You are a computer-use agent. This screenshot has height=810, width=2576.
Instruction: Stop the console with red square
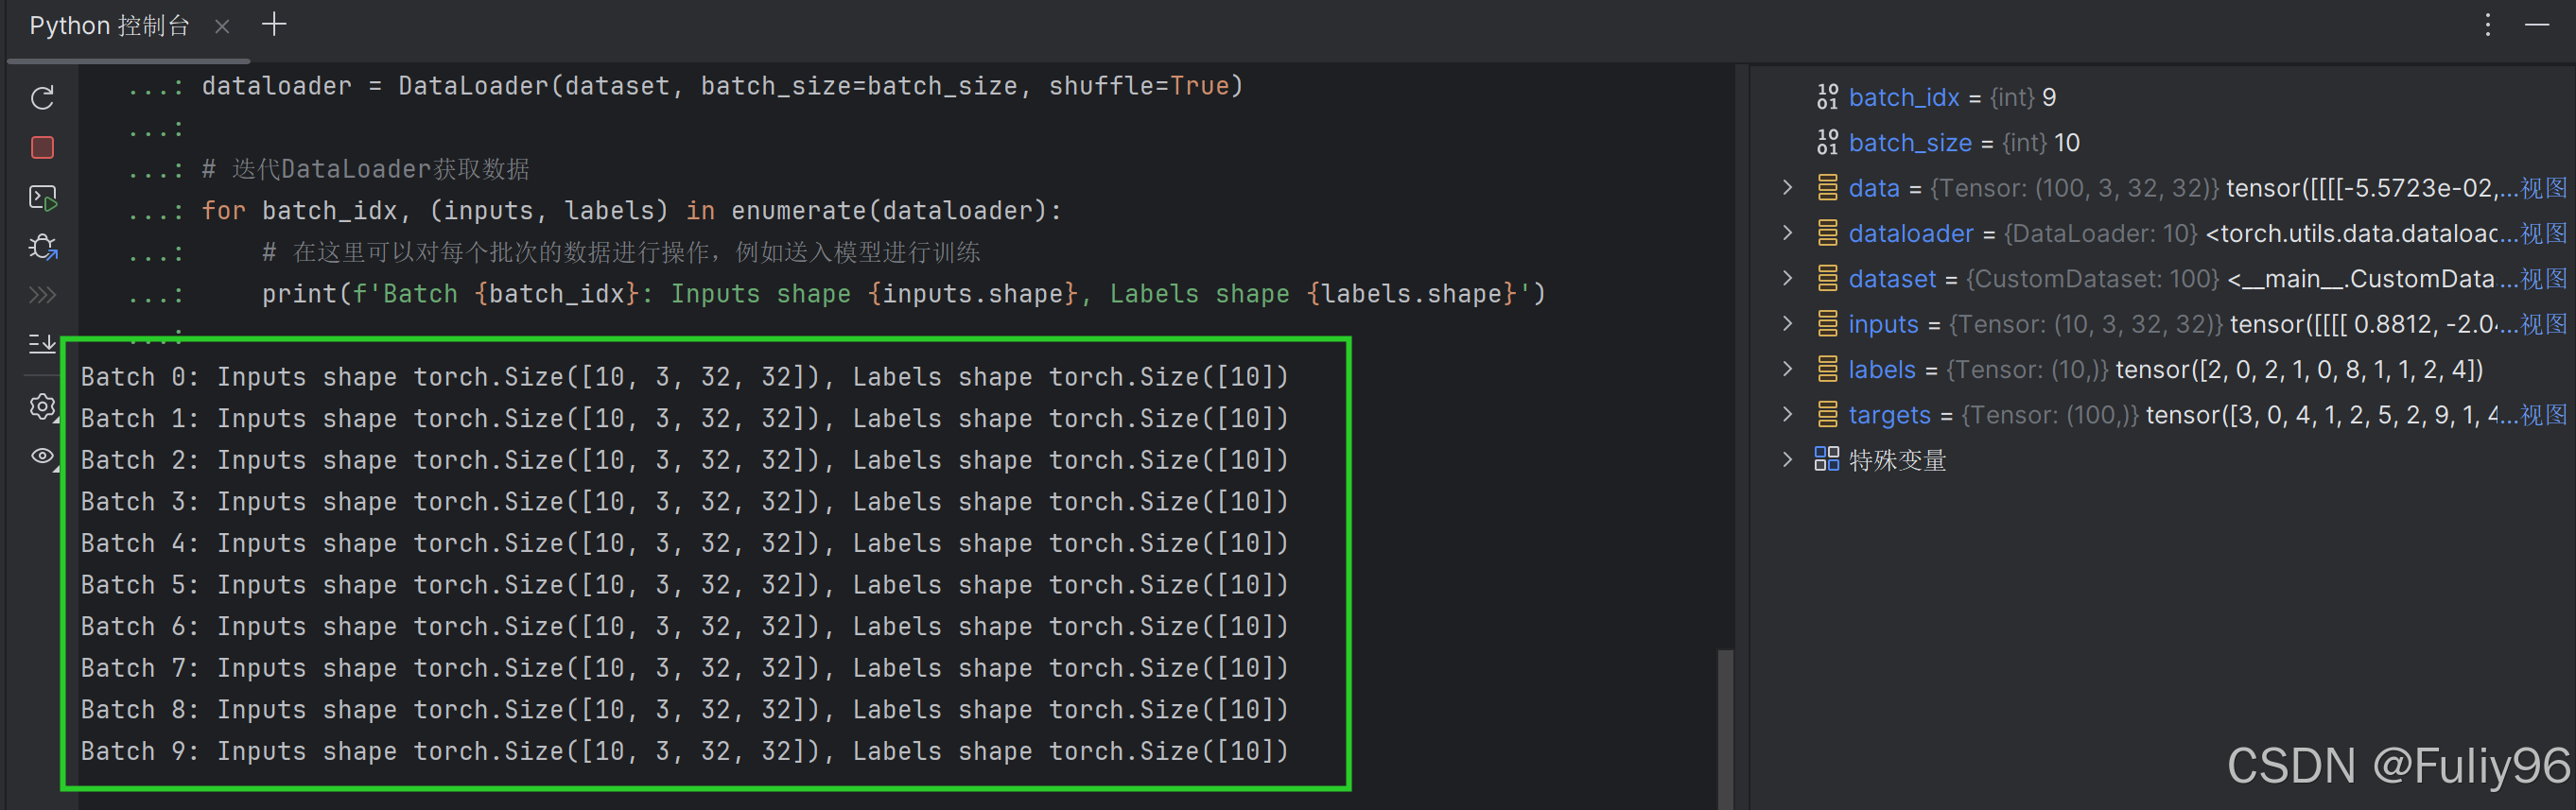pyautogui.click(x=42, y=148)
